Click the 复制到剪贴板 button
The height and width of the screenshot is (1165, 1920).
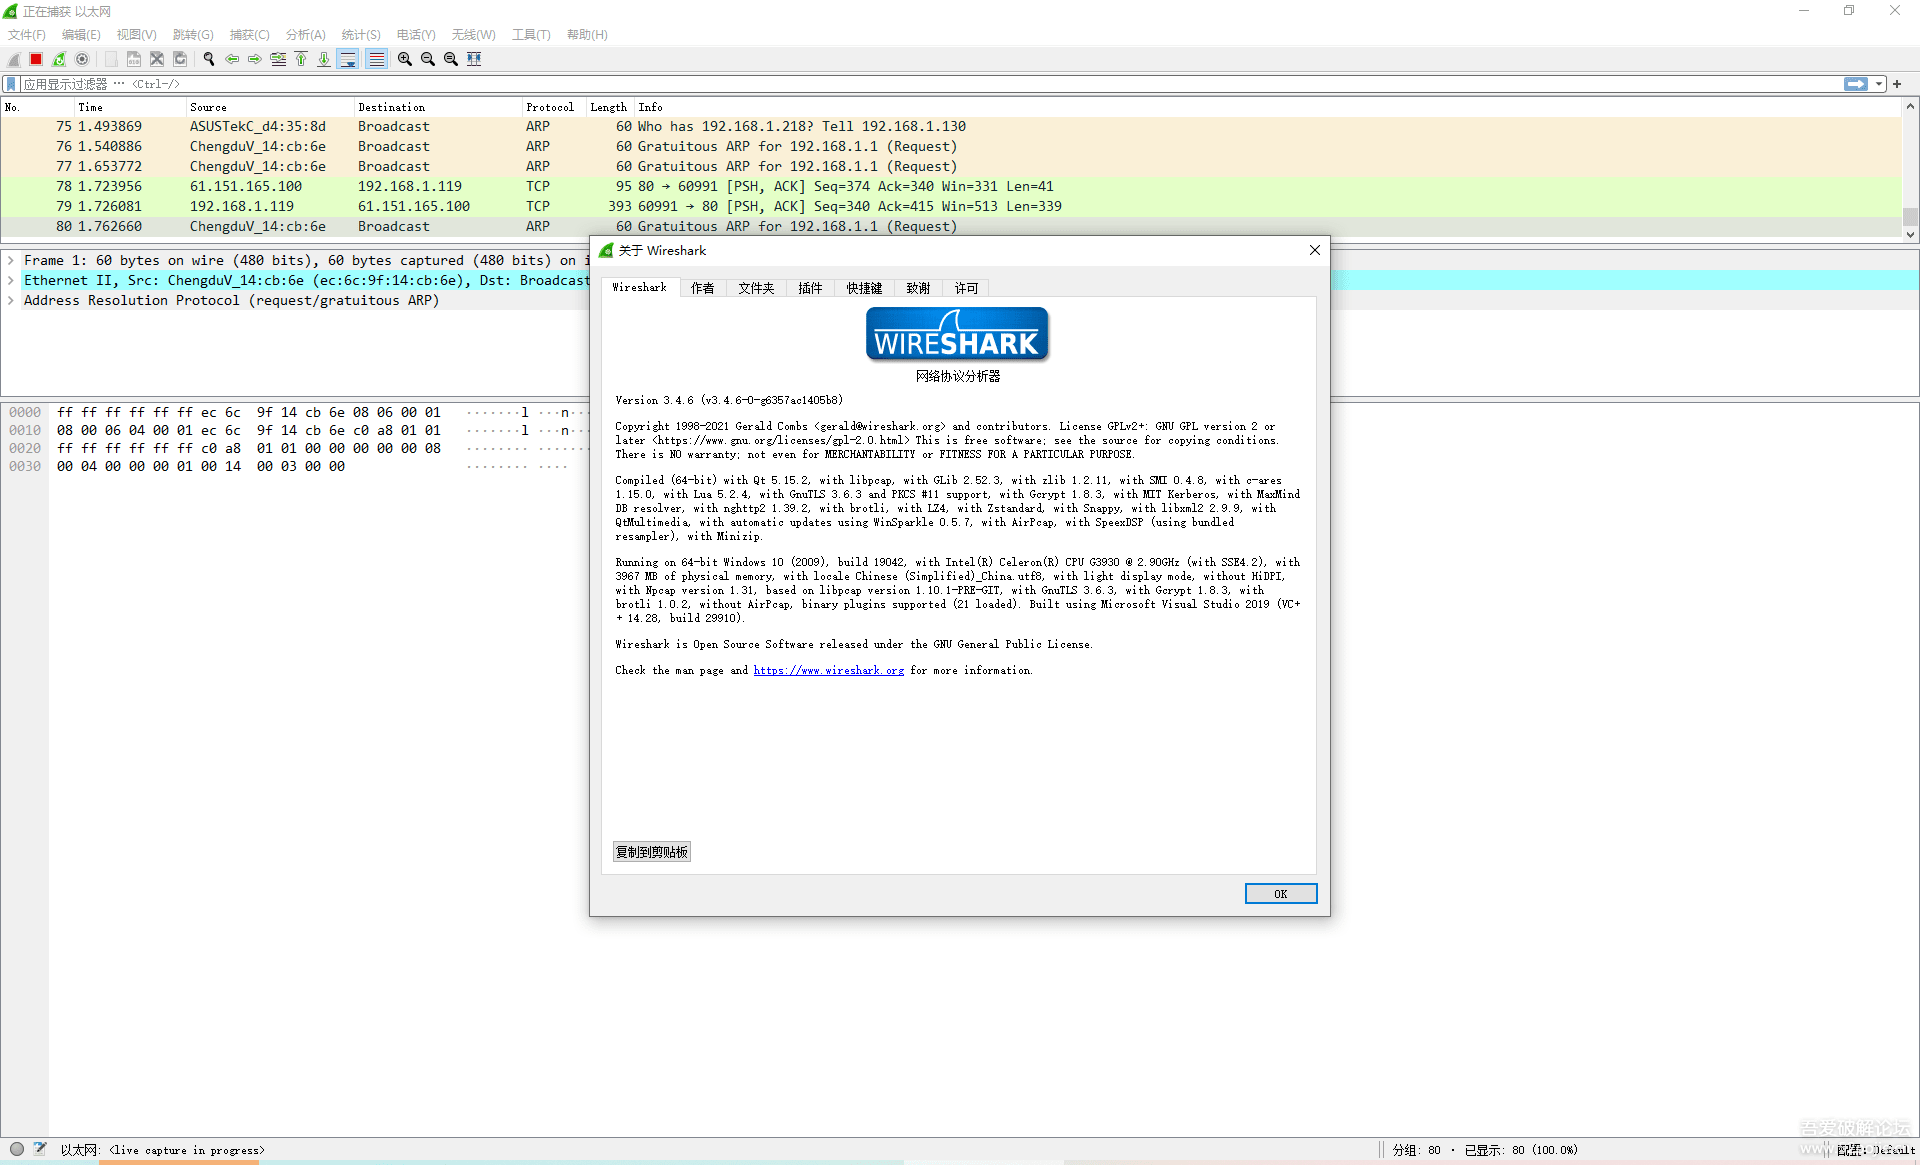point(652,852)
